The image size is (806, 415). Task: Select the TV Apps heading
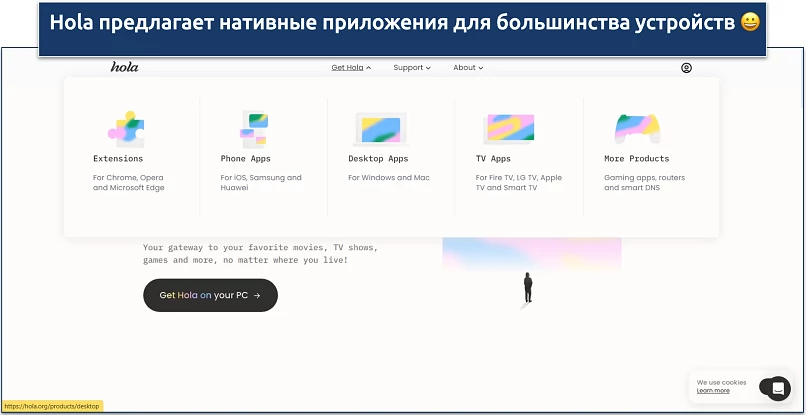(493, 158)
